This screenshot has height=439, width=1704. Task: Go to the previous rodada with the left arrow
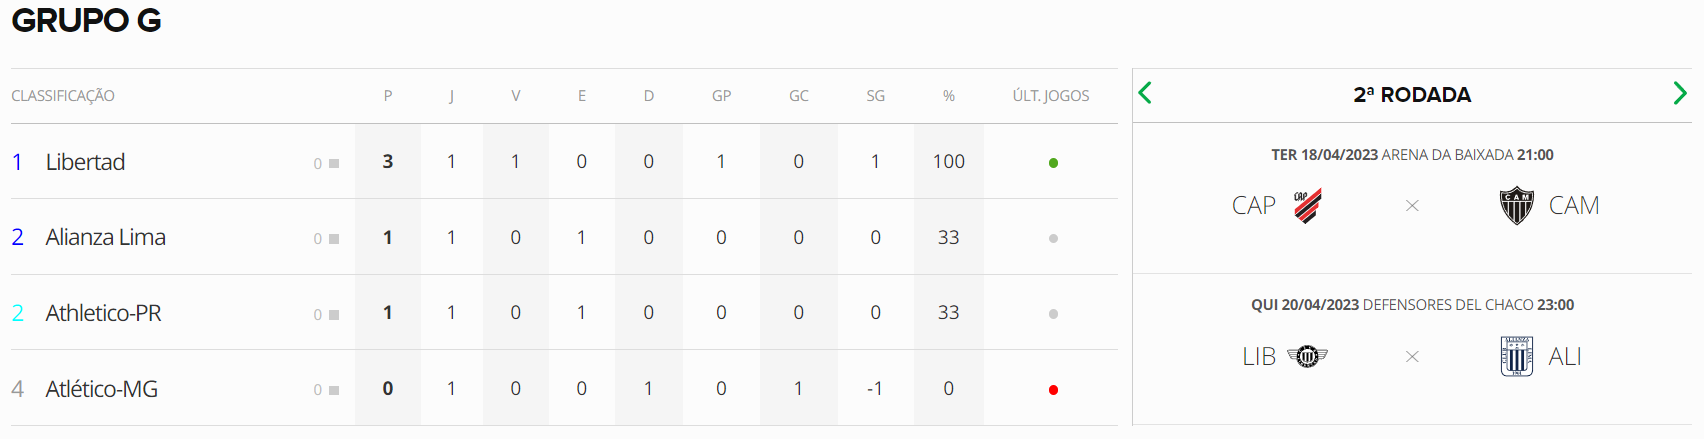click(1146, 93)
